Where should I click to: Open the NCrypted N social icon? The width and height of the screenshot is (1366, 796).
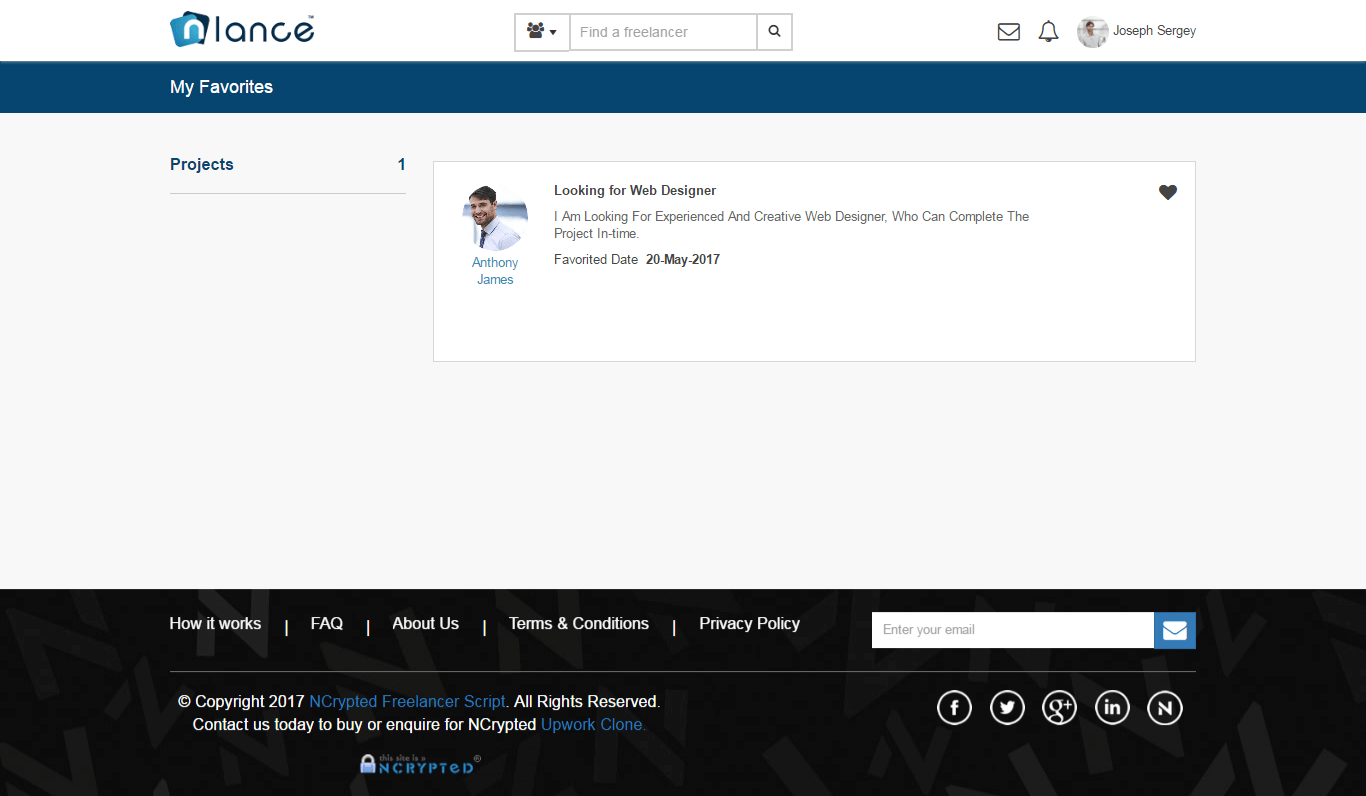[x=1165, y=709]
